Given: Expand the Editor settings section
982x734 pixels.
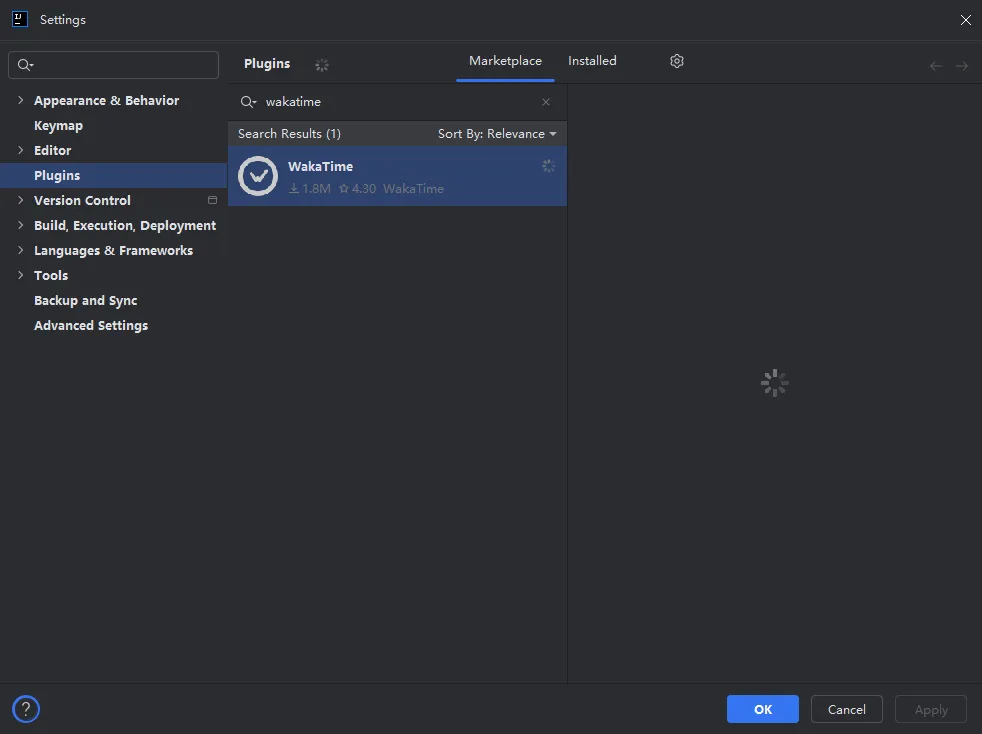Looking at the screenshot, I should 20,150.
